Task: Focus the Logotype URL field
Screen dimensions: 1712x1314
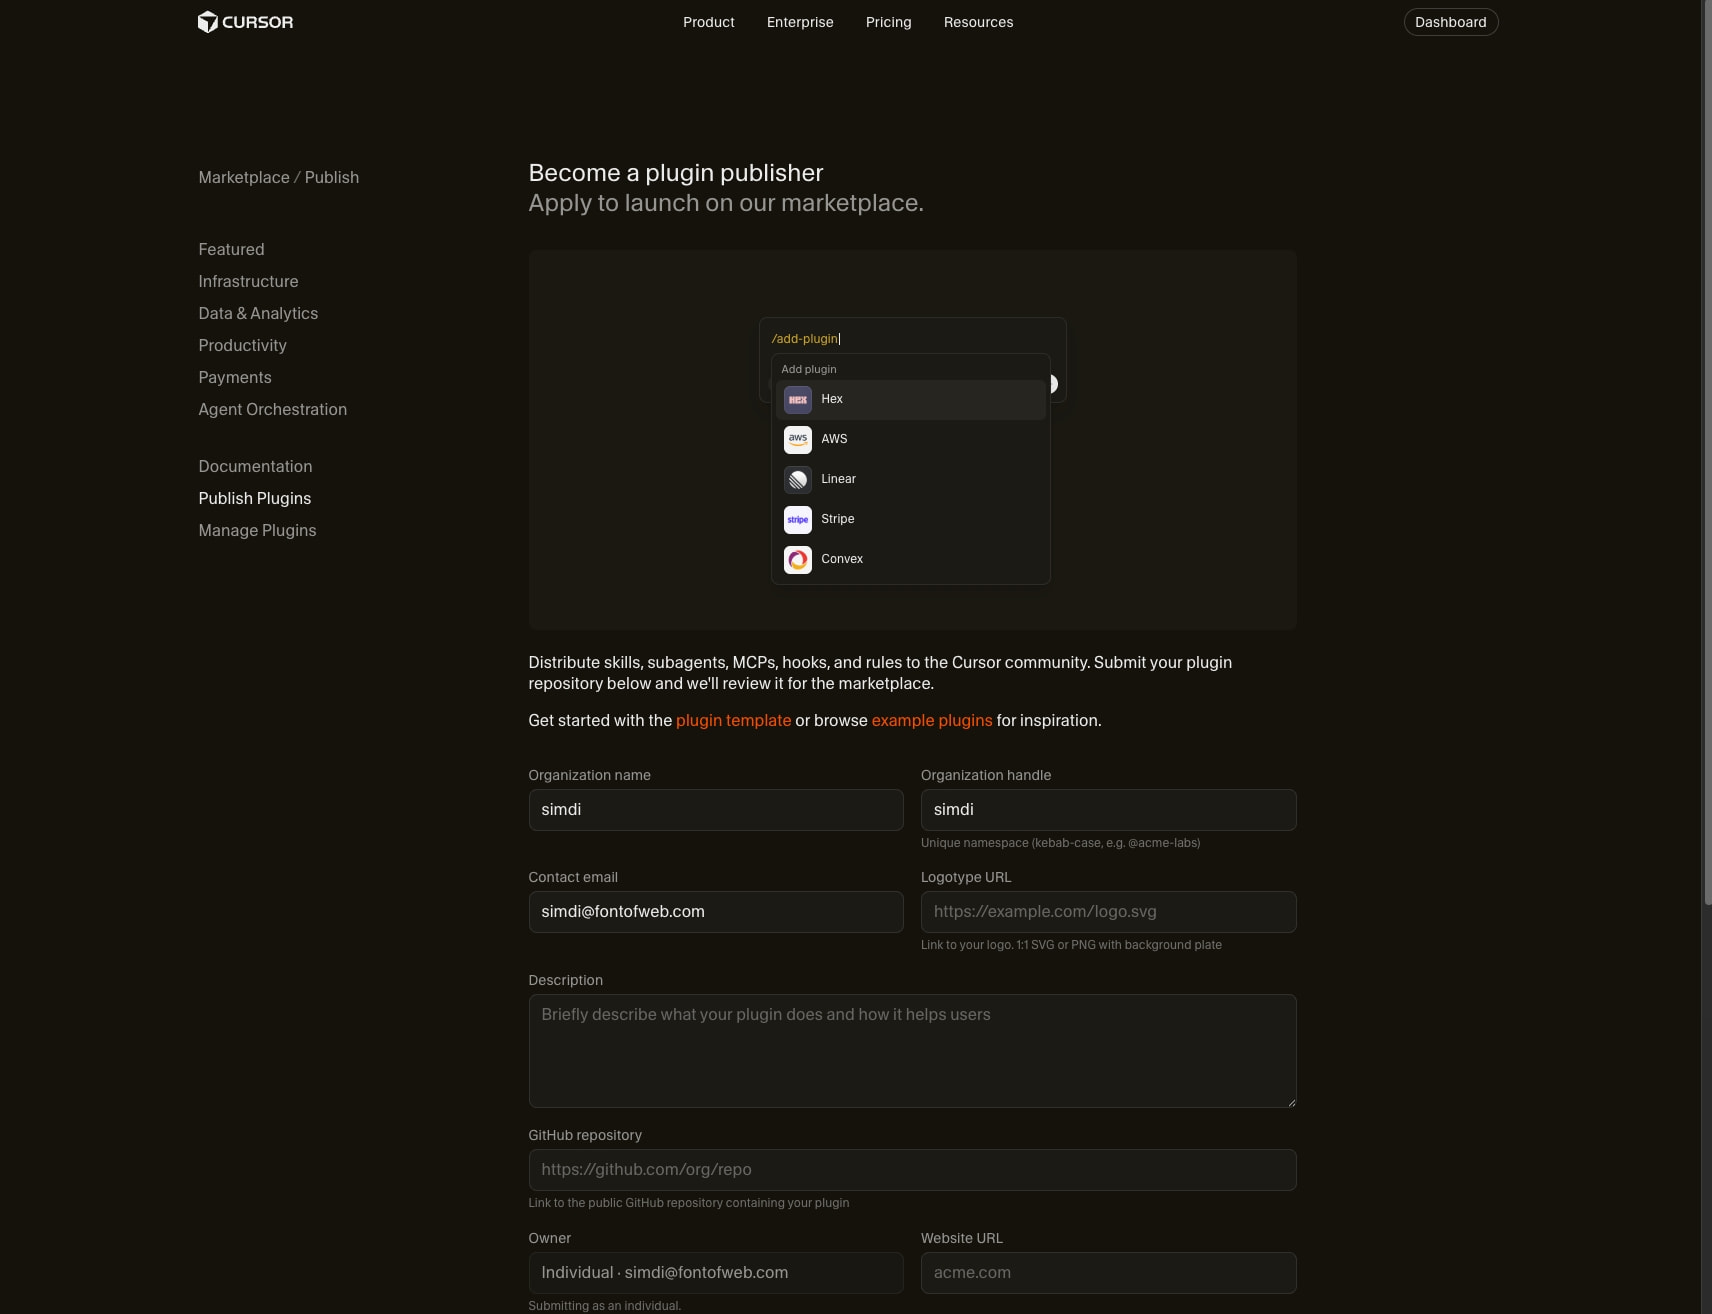Action: point(1108,912)
